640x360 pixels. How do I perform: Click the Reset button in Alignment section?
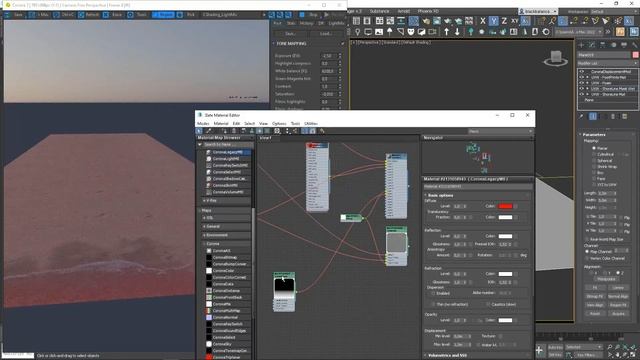click(595, 313)
